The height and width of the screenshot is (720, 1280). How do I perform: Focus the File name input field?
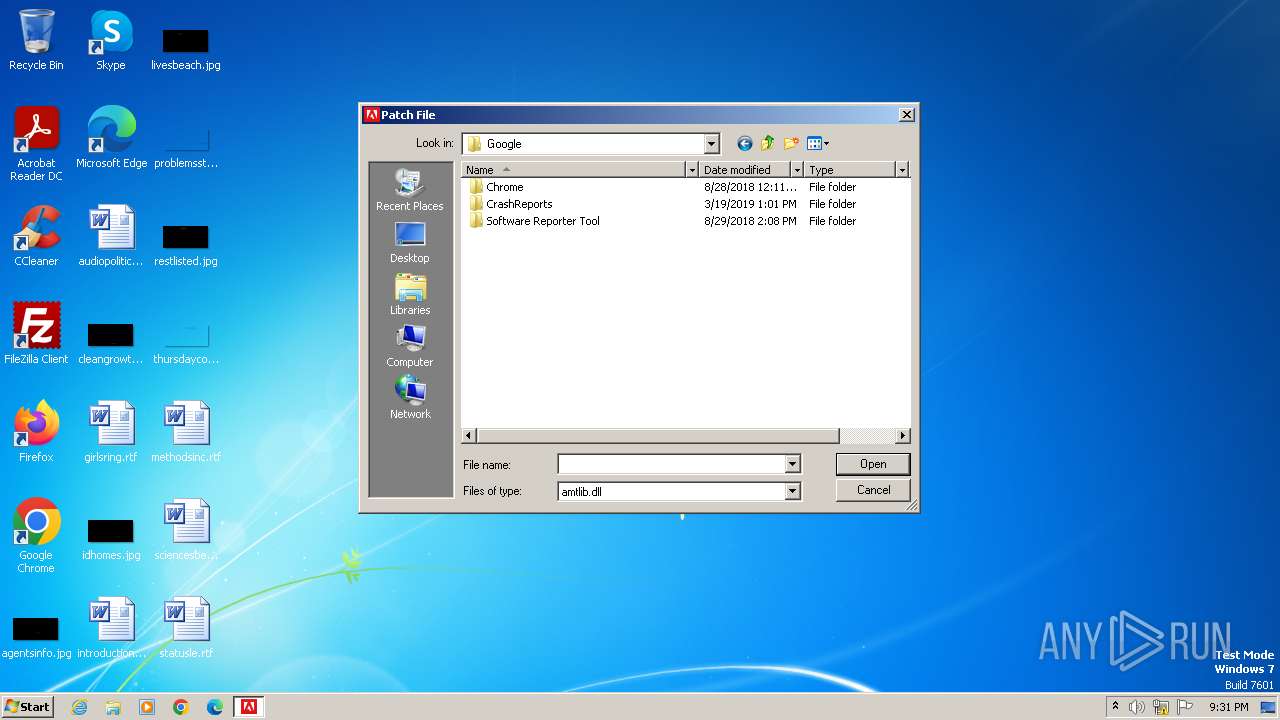coord(671,464)
